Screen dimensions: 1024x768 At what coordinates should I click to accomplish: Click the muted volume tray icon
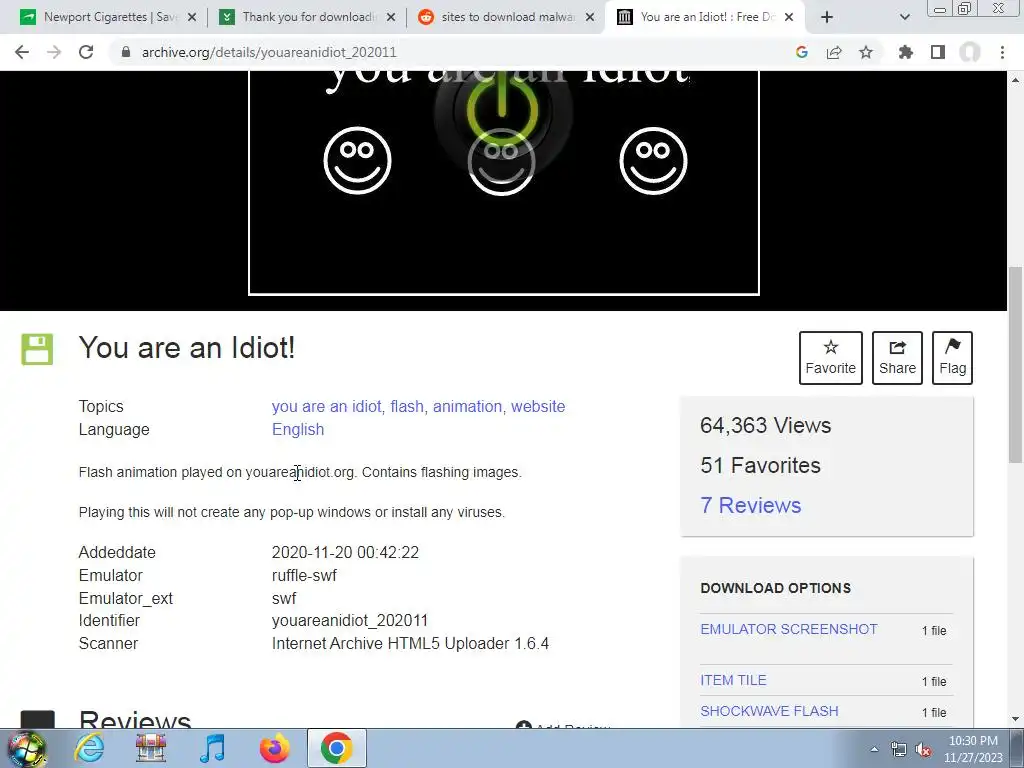click(x=923, y=749)
